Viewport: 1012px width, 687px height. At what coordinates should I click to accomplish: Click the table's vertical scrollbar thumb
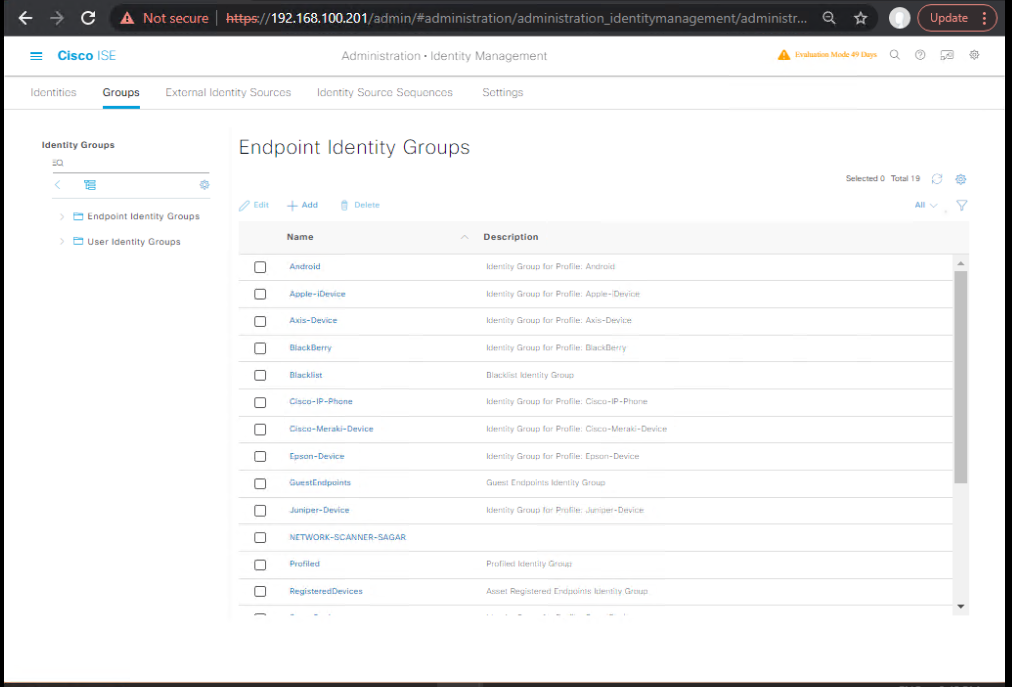pyautogui.click(x=960, y=376)
